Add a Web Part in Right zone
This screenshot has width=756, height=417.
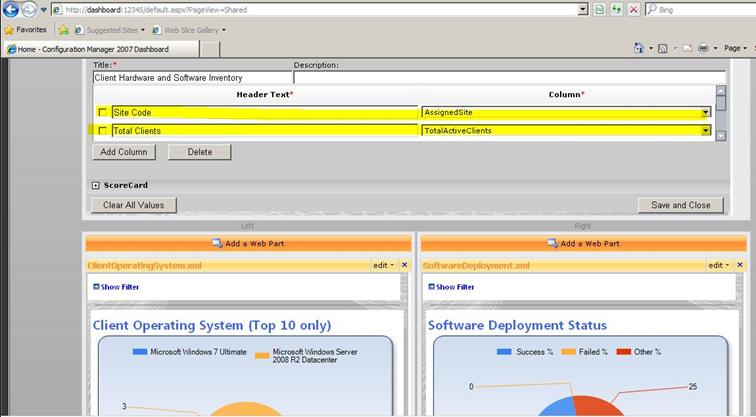(584, 243)
